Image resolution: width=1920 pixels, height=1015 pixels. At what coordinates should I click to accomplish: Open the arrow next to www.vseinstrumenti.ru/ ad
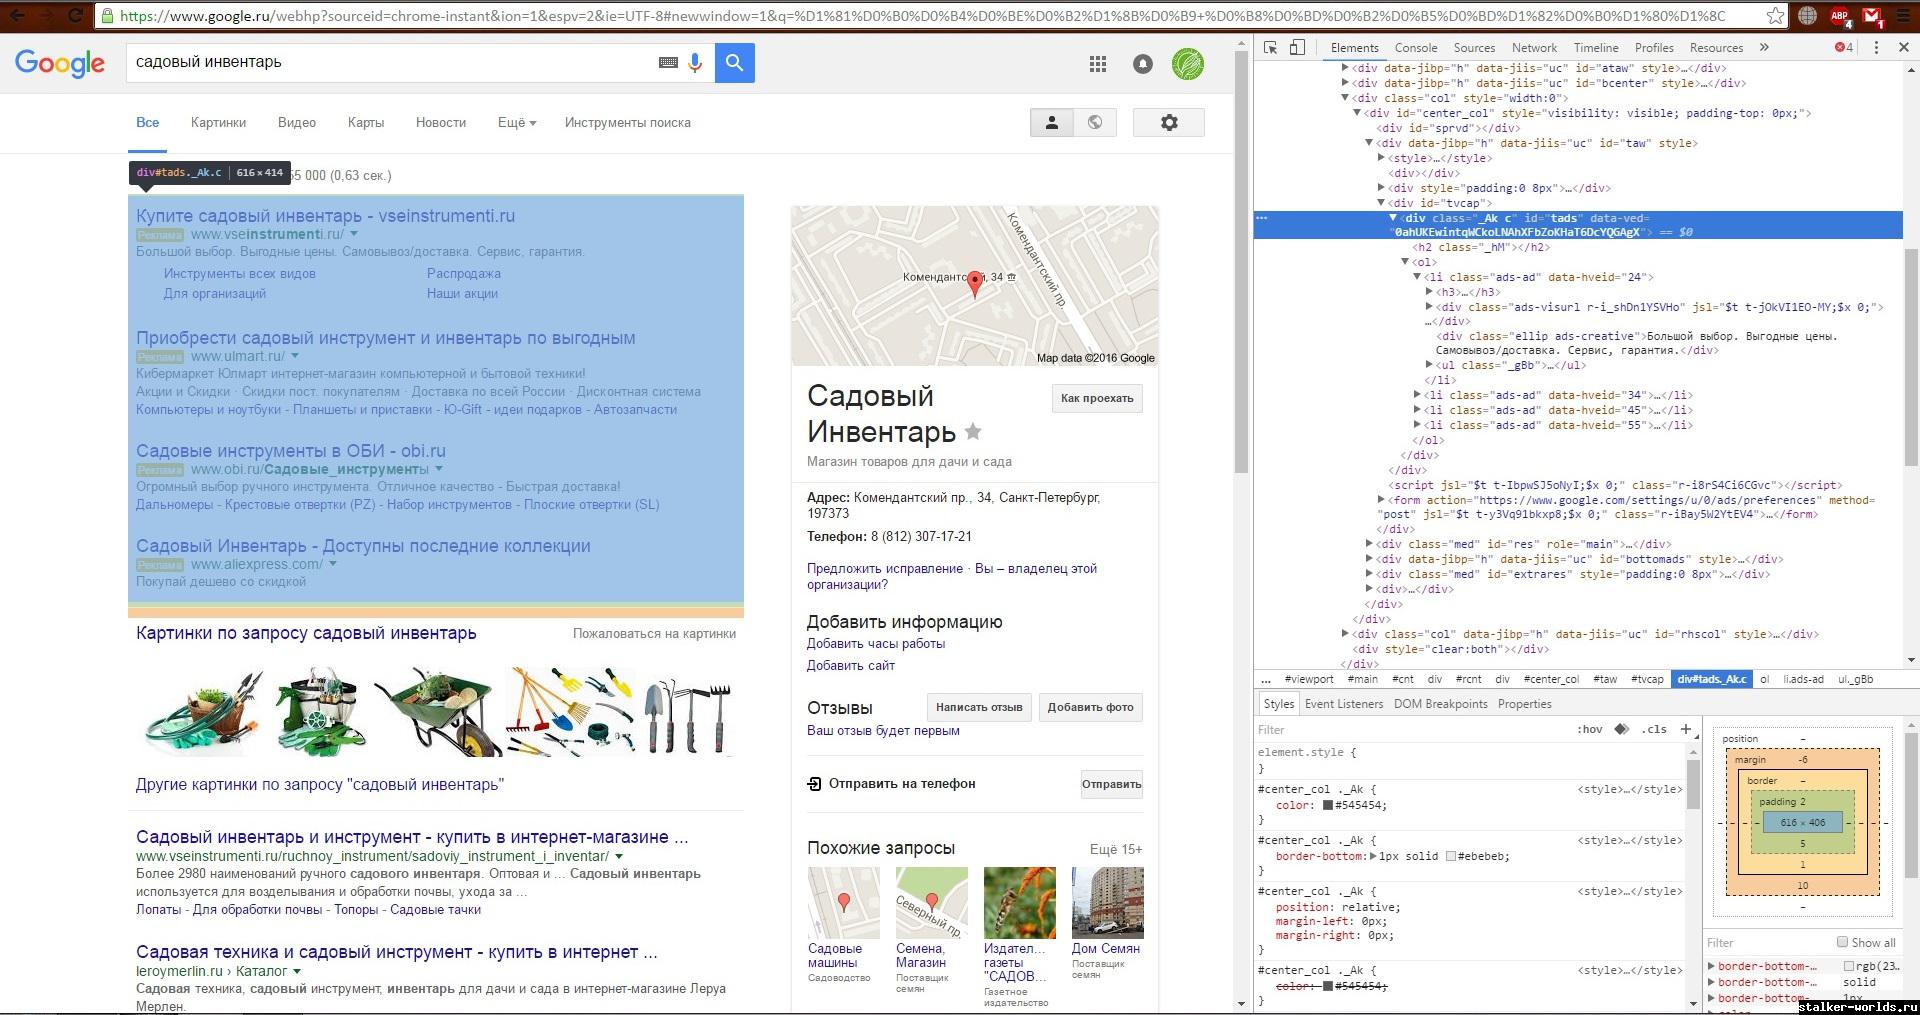click(354, 234)
